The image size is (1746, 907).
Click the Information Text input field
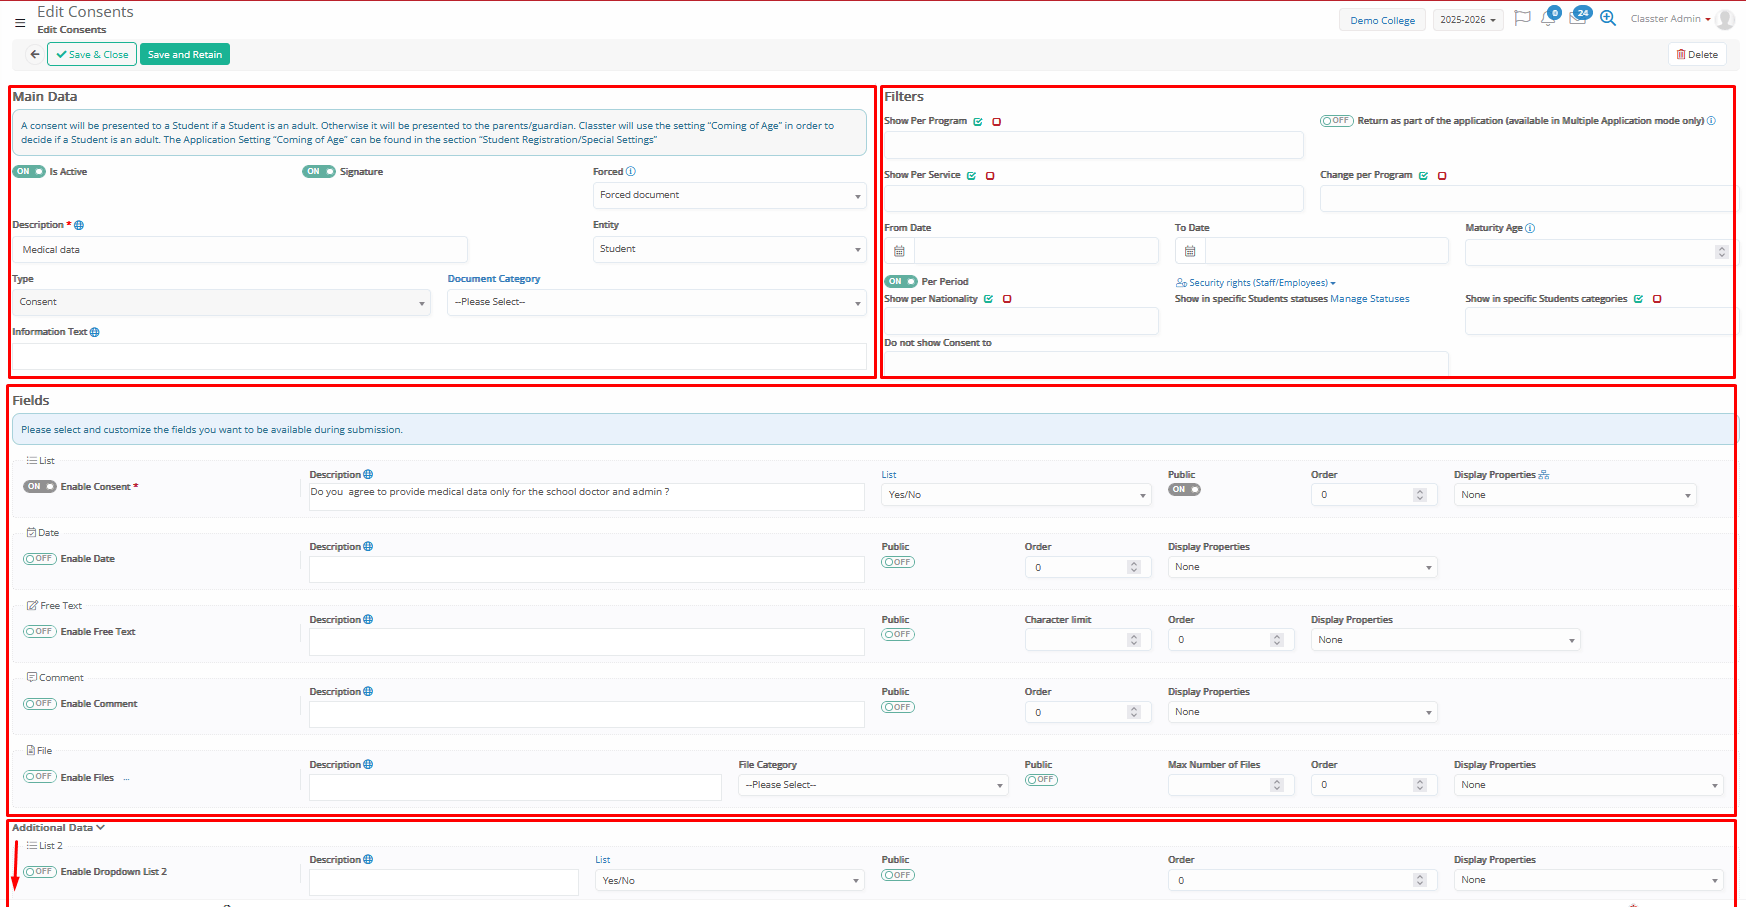point(439,357)
